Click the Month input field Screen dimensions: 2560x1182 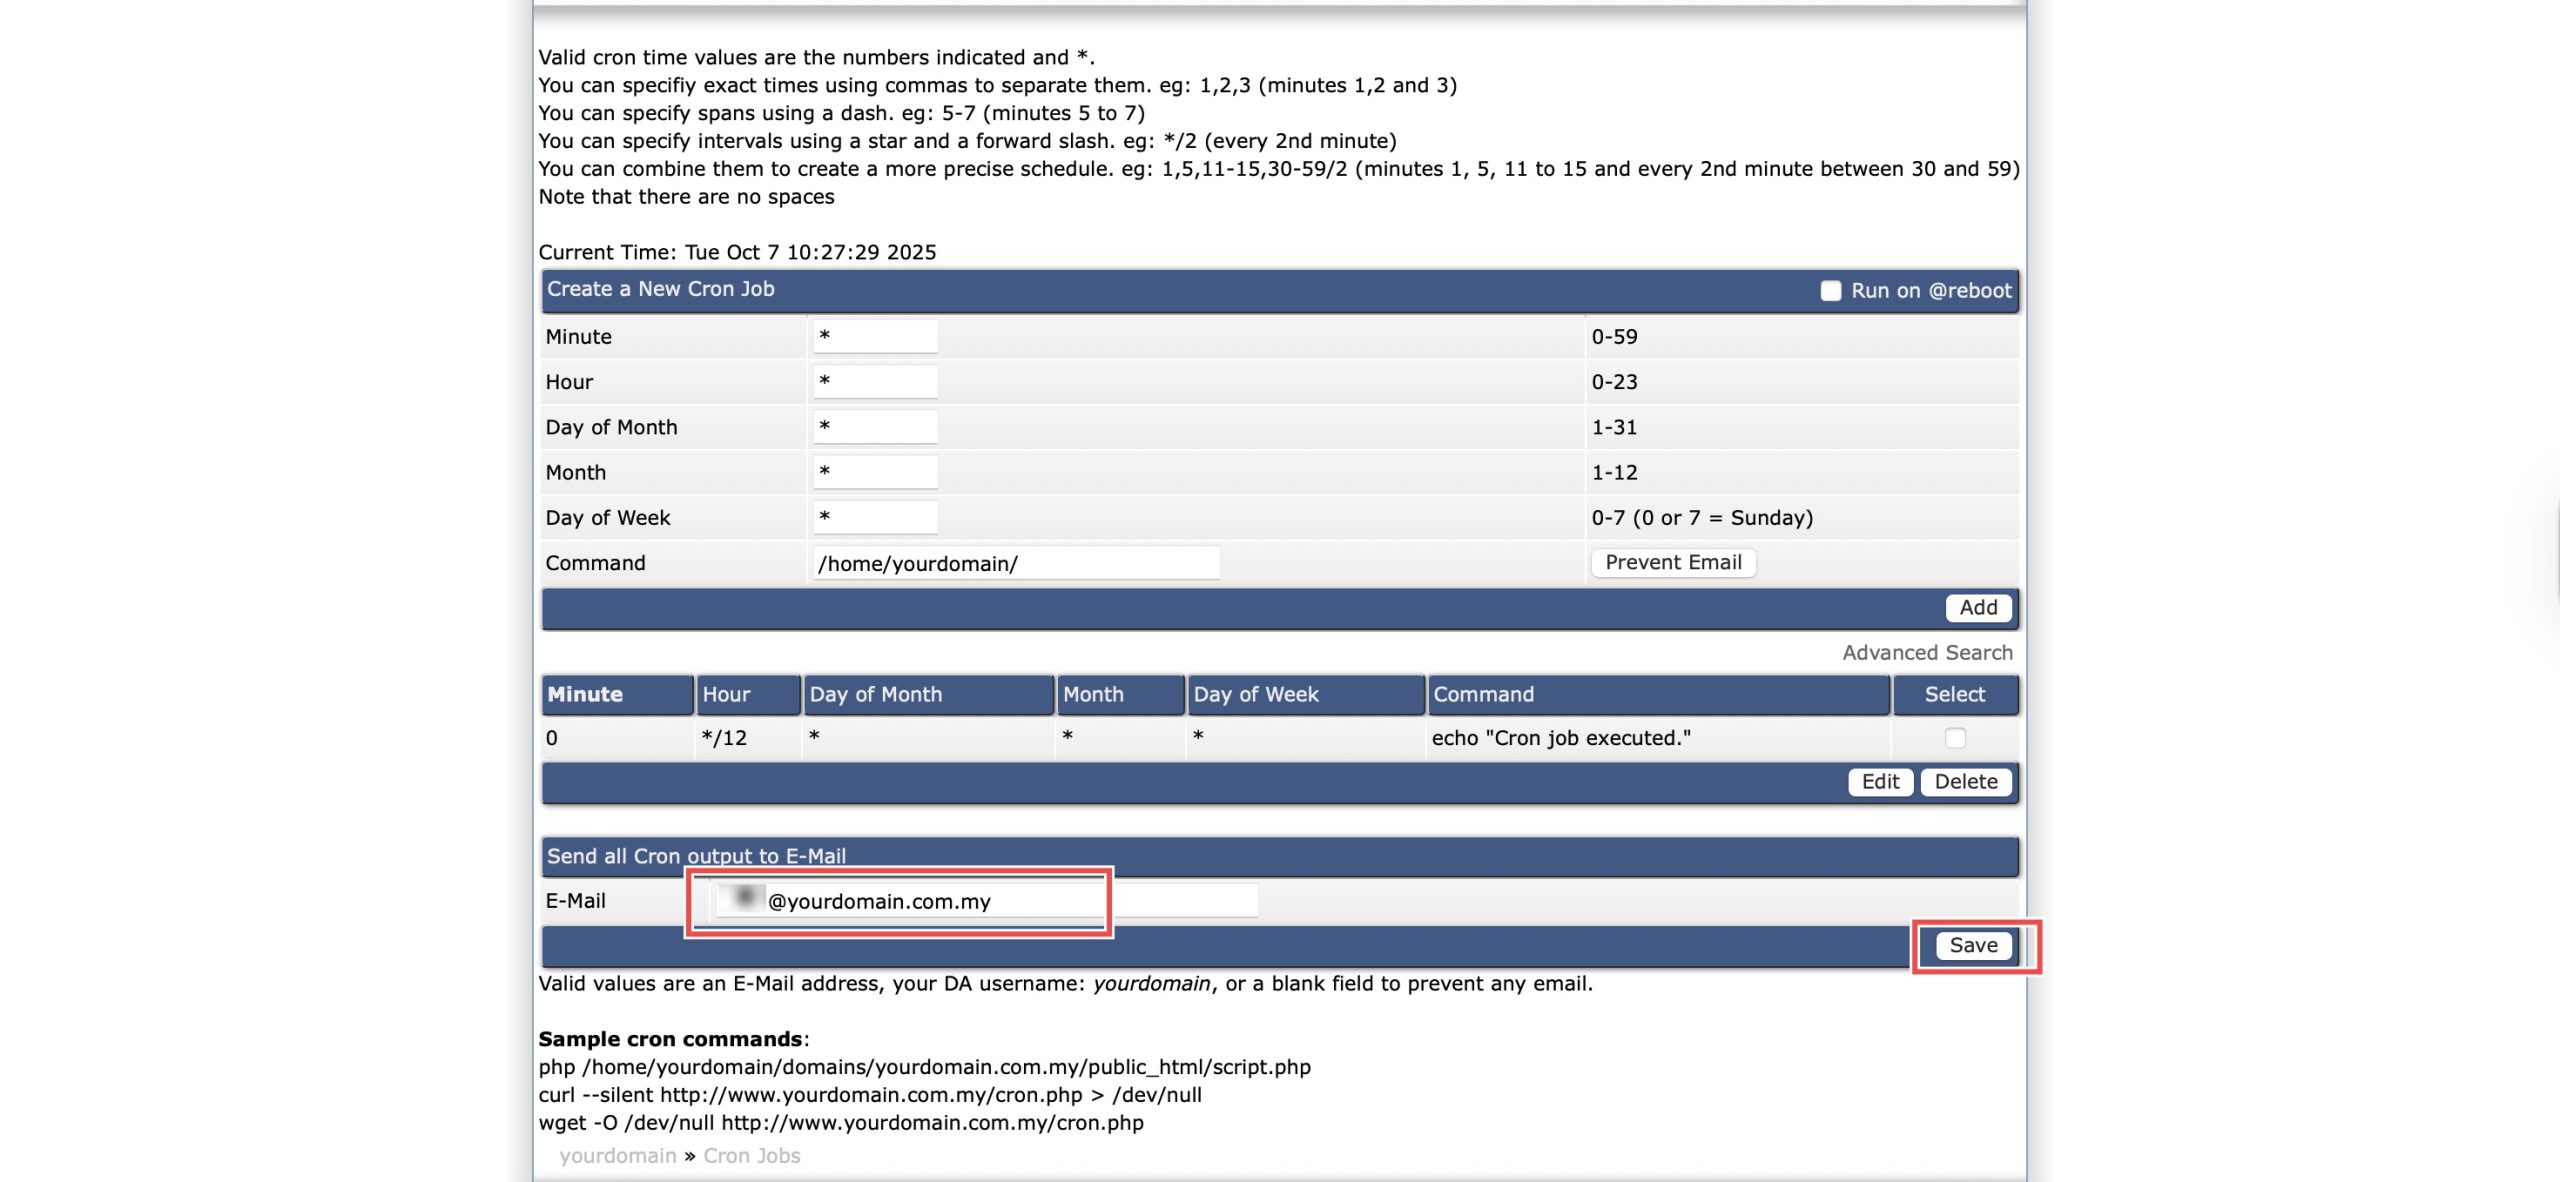point(875,472)
